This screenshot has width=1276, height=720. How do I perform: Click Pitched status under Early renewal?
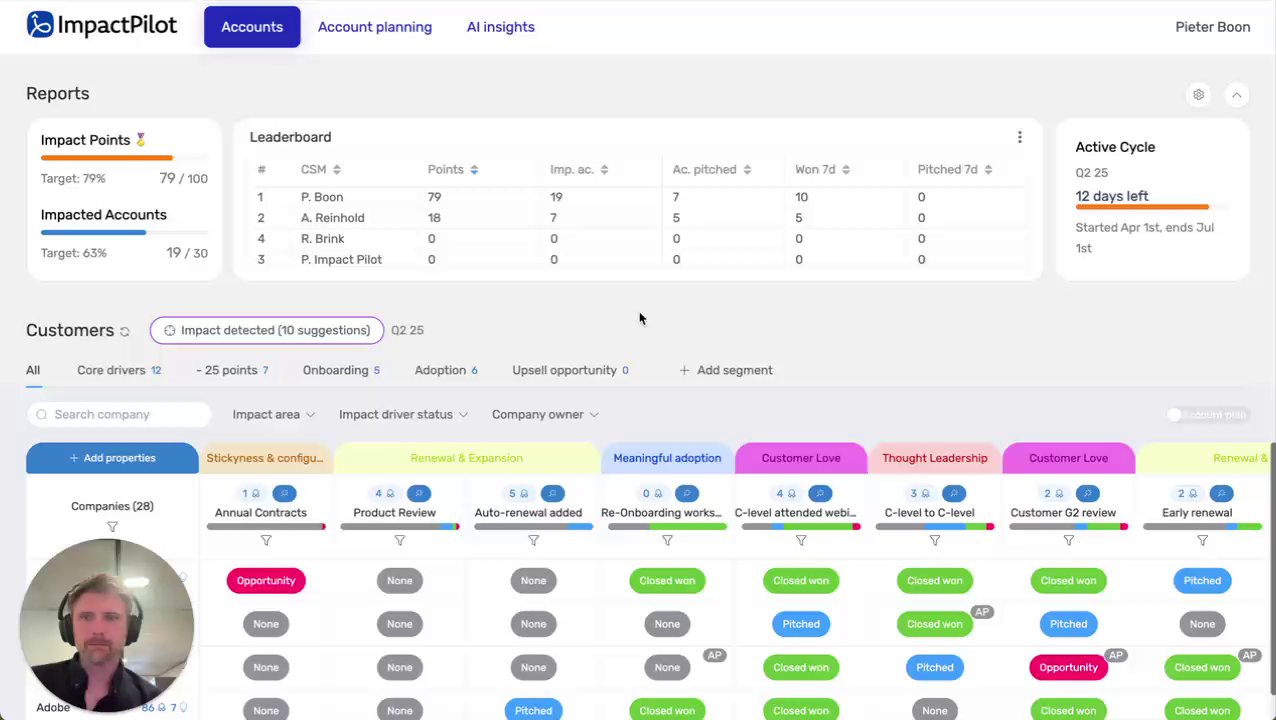tap(1202, 580)
